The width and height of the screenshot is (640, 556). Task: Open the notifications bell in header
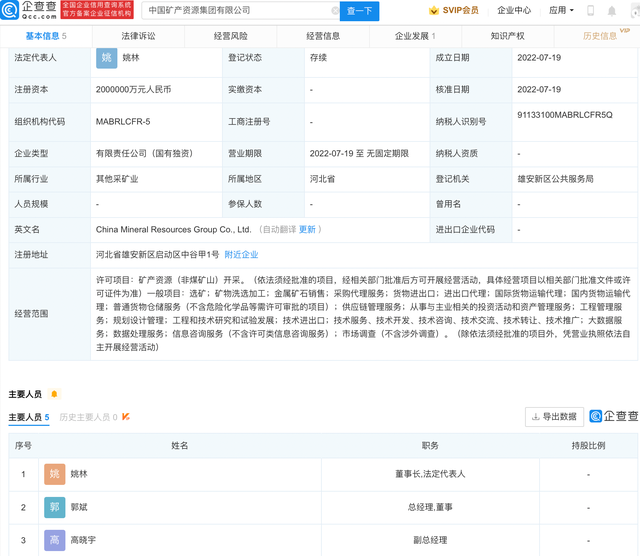tap(611, 11)
